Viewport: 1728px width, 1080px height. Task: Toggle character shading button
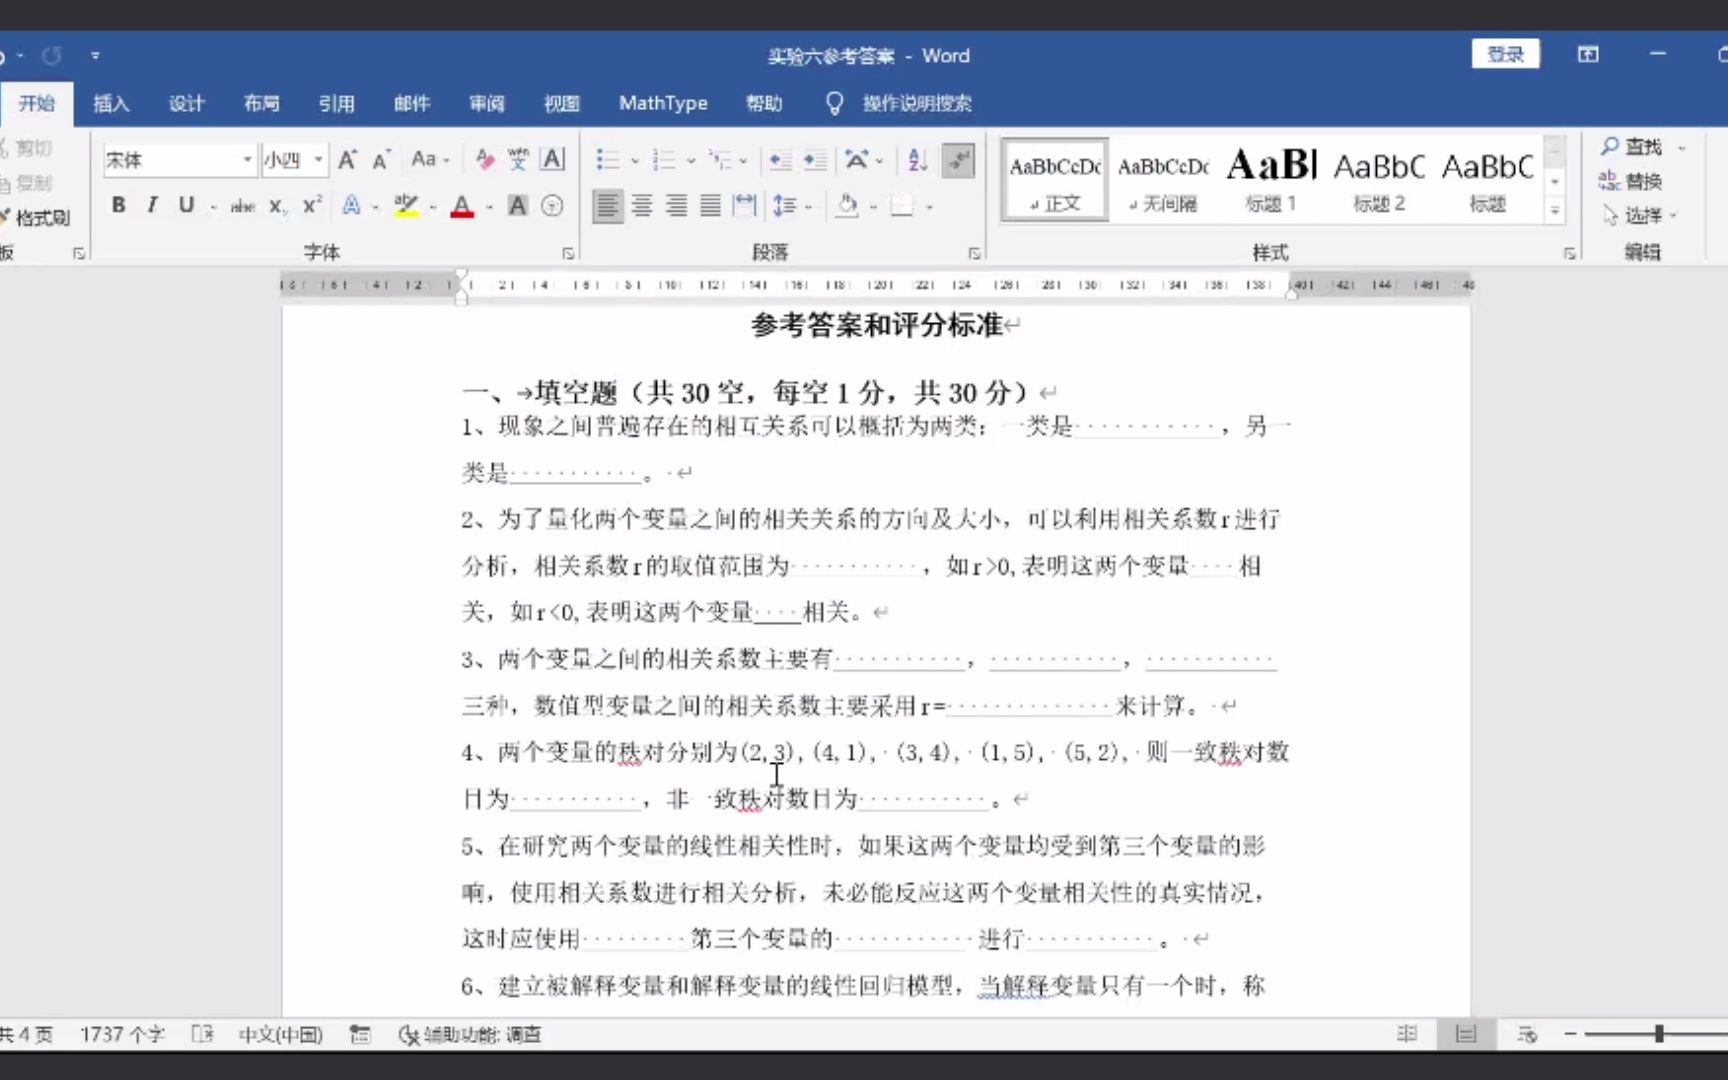(518, 206)
